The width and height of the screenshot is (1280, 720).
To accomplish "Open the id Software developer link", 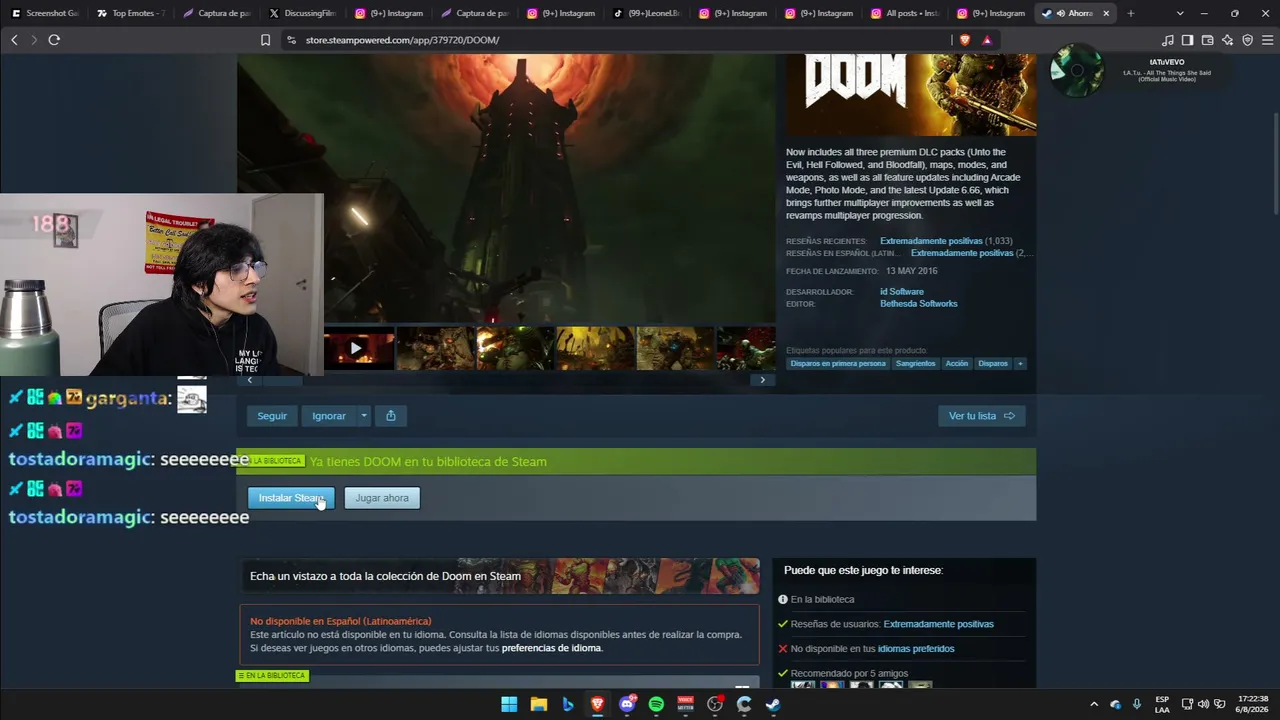I will (x=902, y=292).
